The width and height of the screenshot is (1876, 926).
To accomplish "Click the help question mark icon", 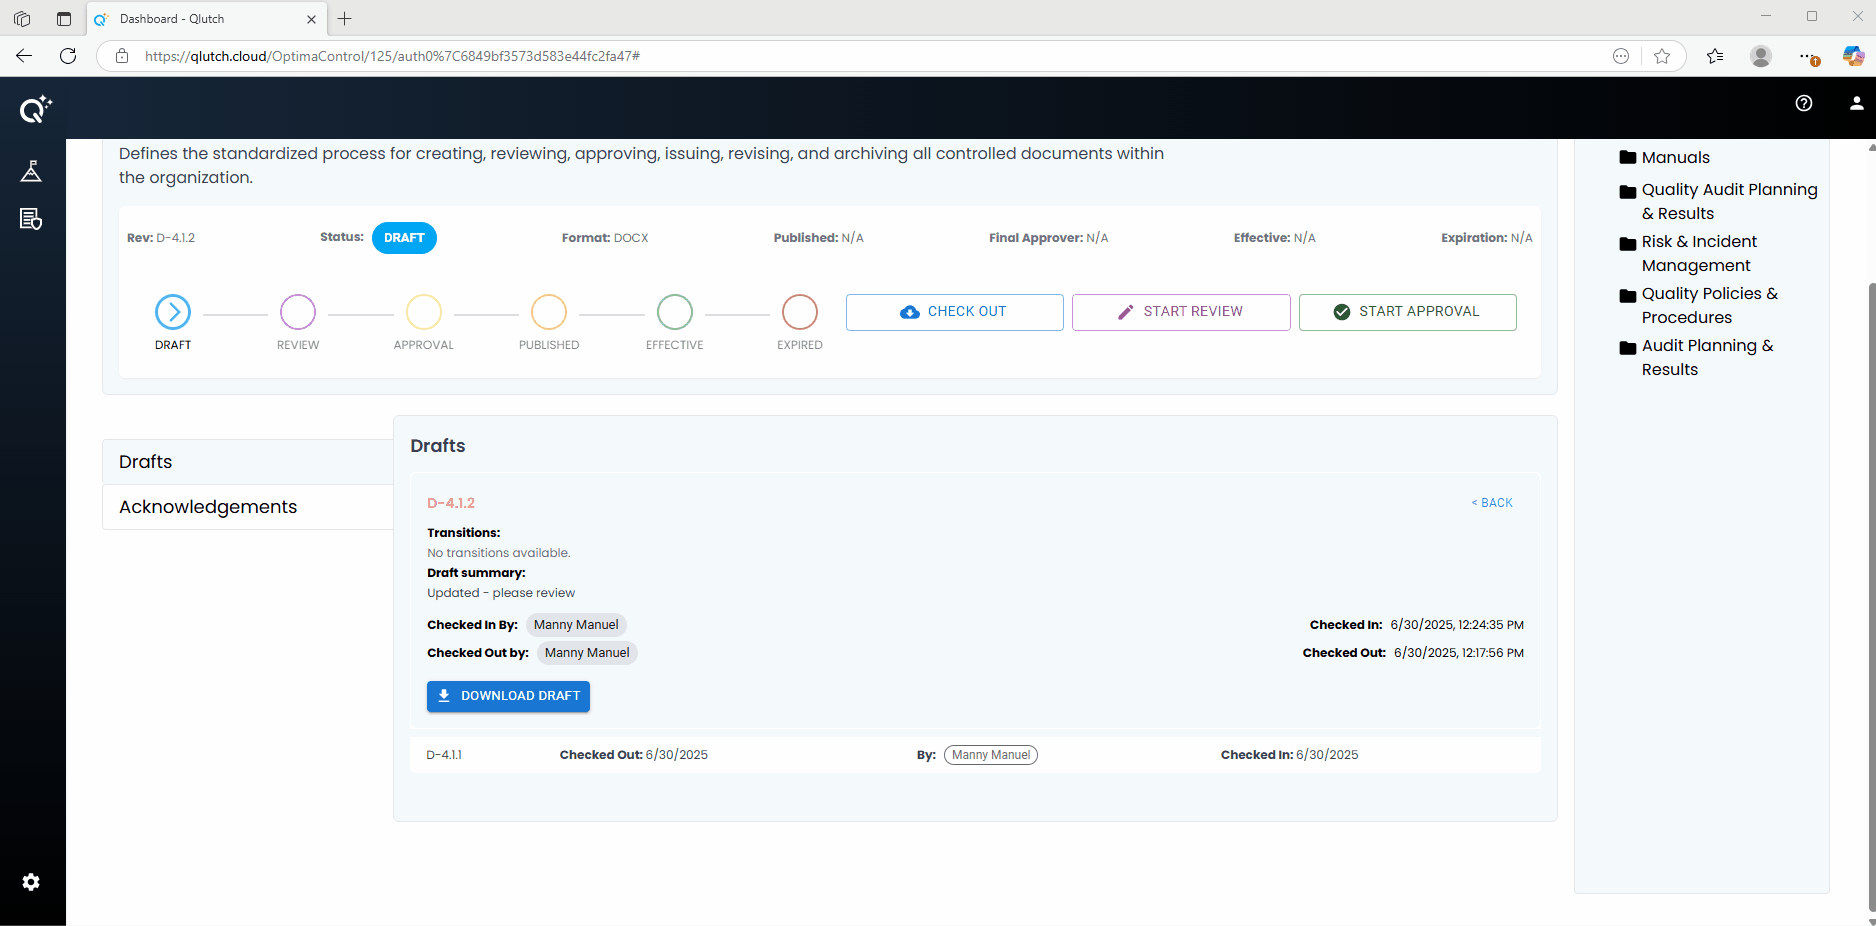I will click(x=1803, y=103).
